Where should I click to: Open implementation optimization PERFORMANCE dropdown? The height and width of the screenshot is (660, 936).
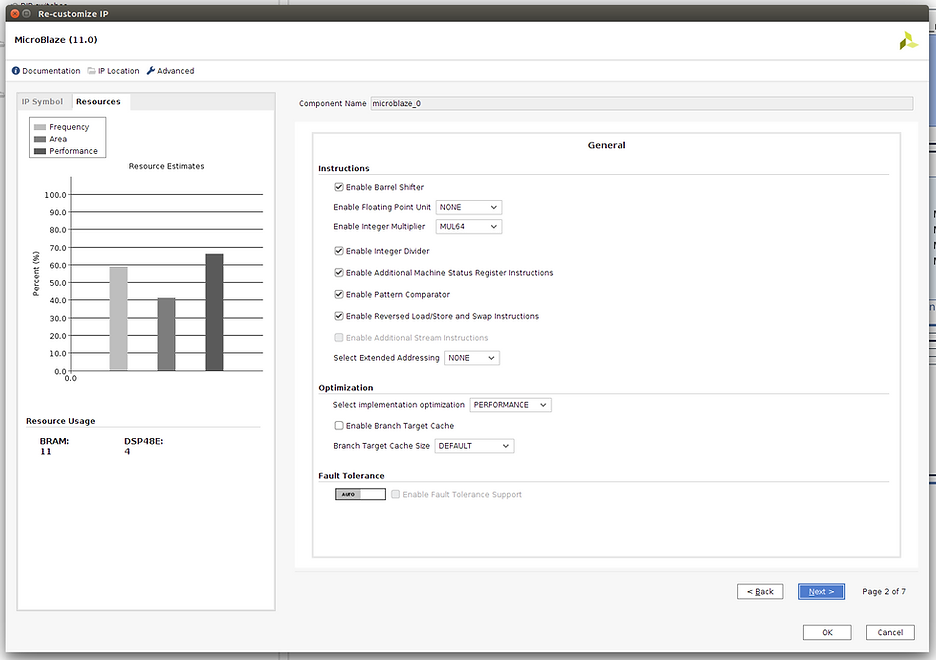coord(510,405)
